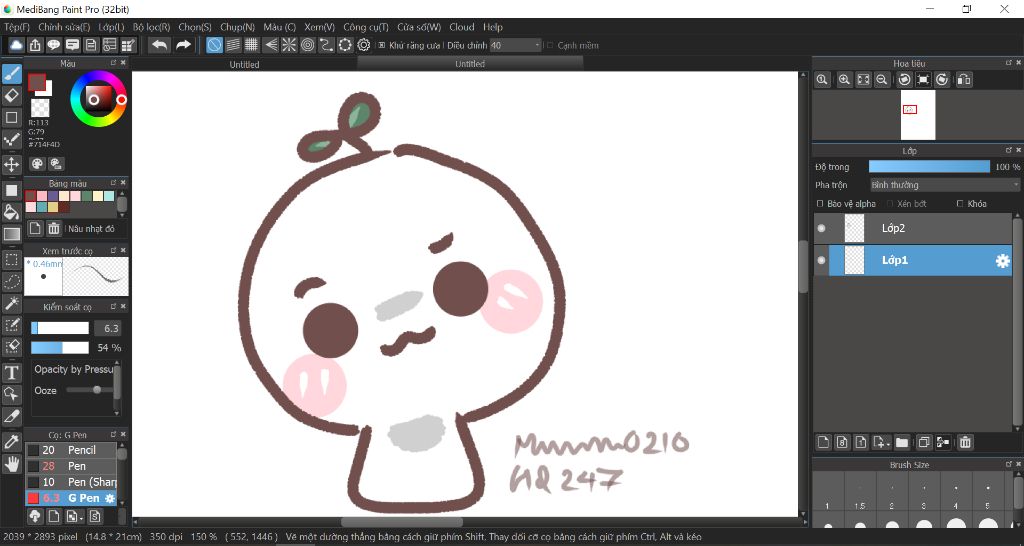Select the Bucket fill tool
This screenshot has width=1024, height=546.
click(12, 212)
